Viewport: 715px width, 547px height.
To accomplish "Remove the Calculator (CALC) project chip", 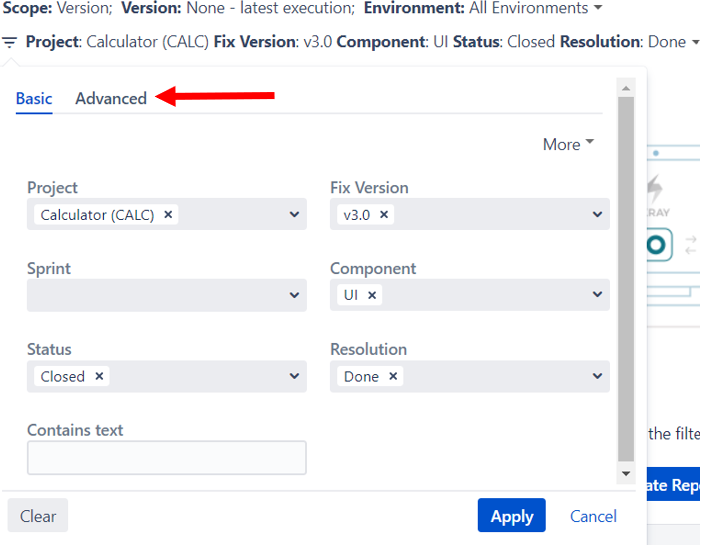I will [x=168, y=214].
